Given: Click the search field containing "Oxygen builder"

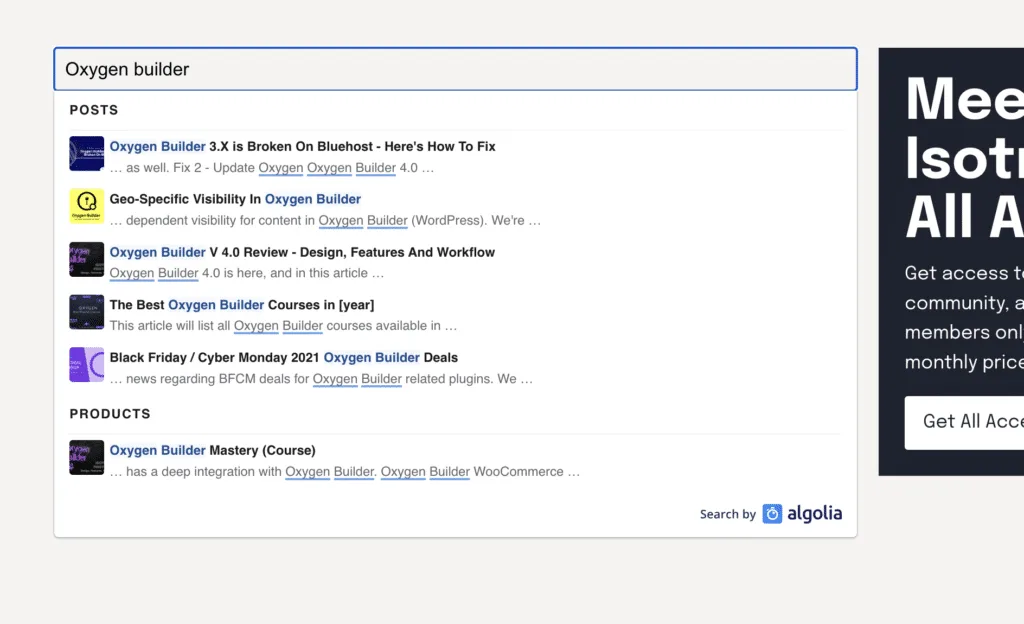Looking at the screenshot, I should pos(455,69).
